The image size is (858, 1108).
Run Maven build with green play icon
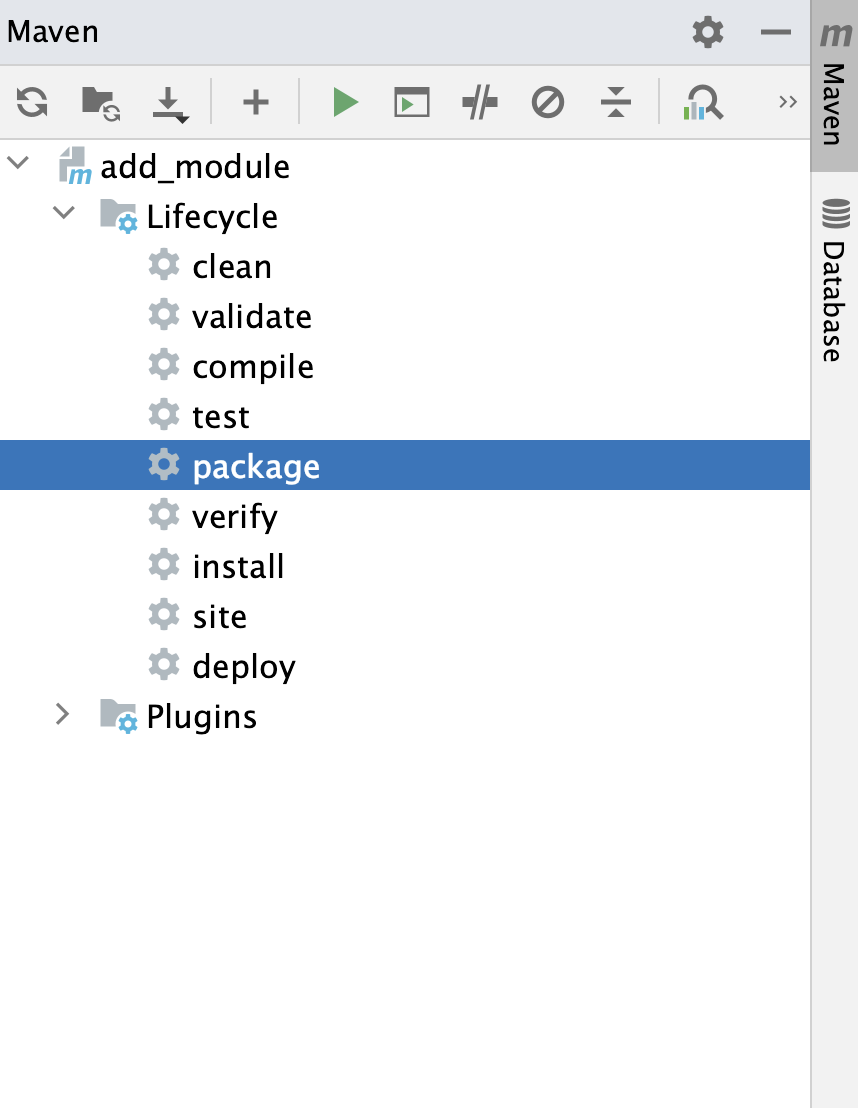(x=345, y=102)
